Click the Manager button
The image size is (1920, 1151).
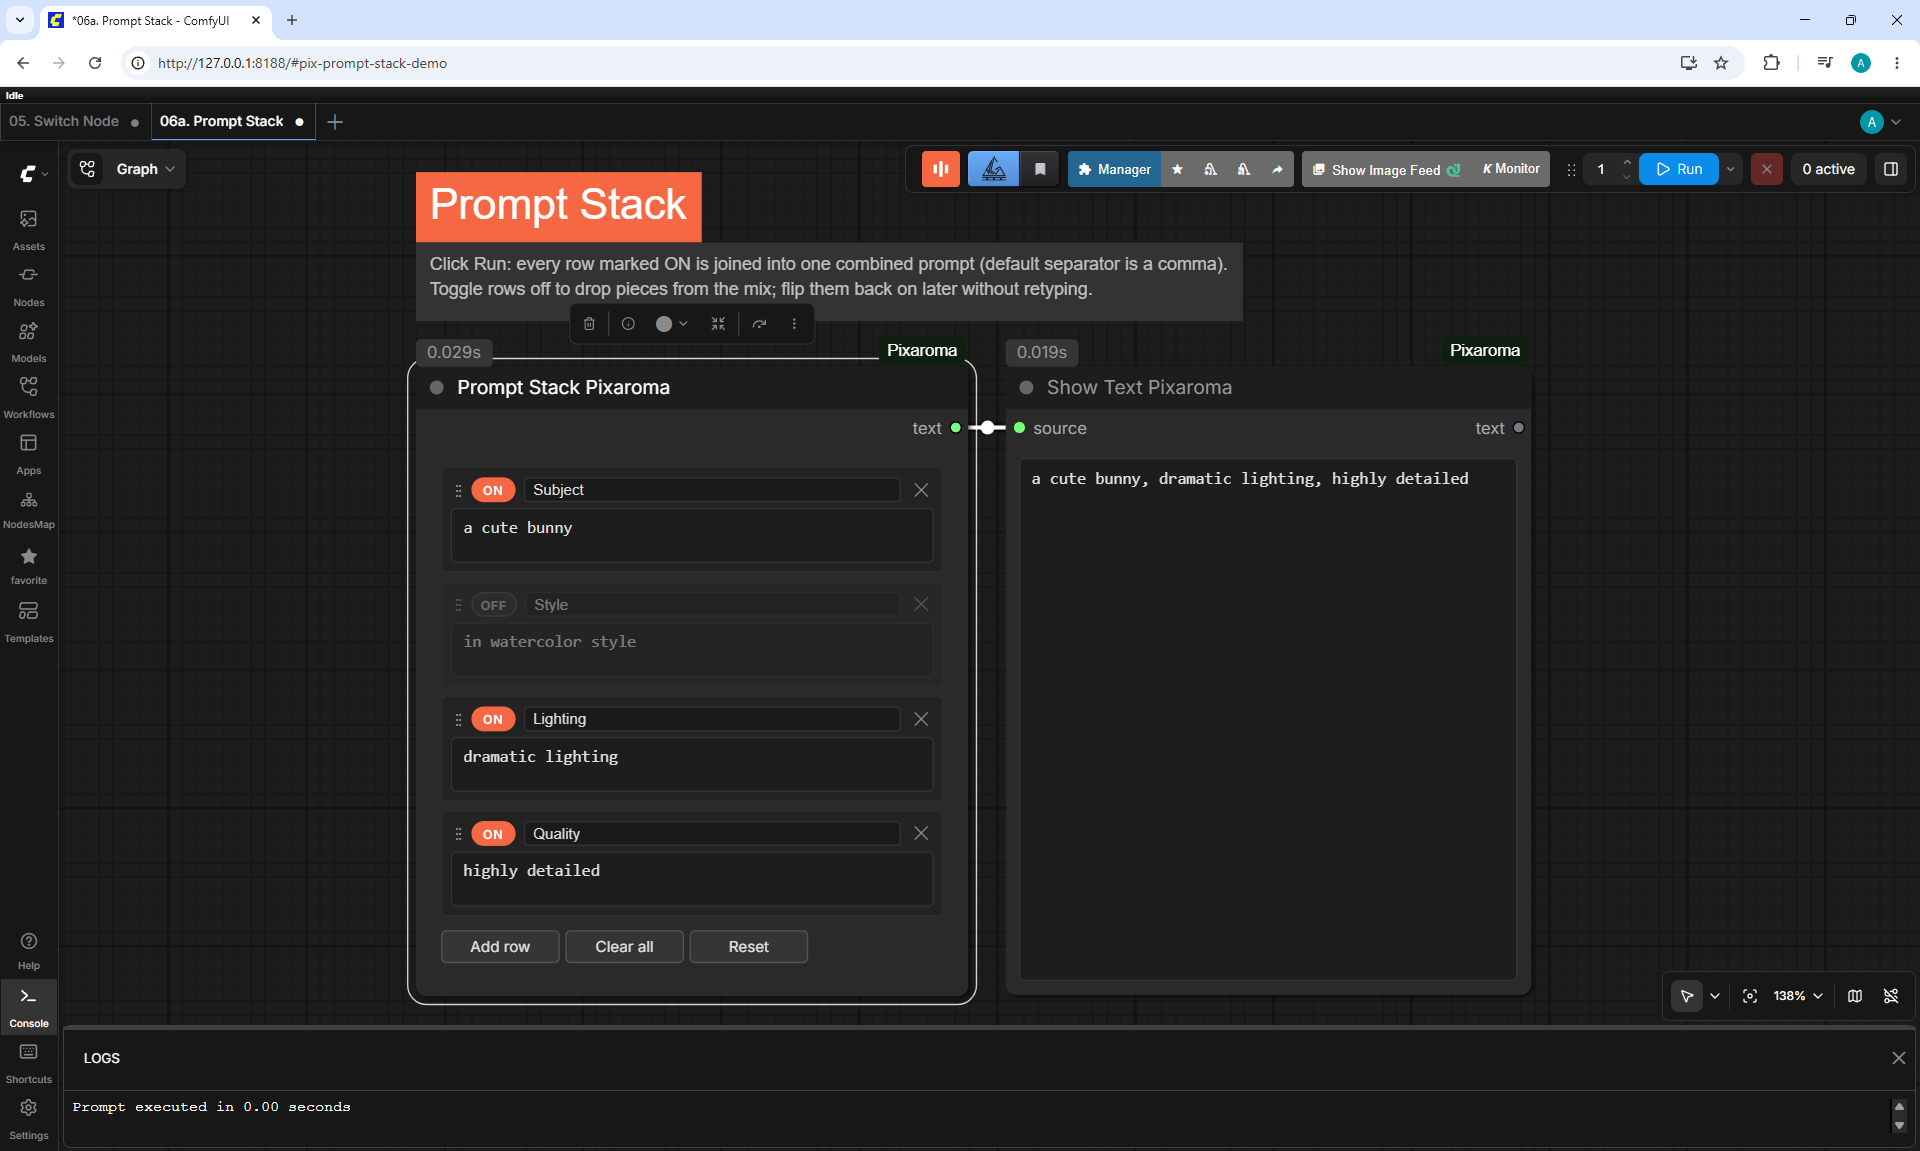coord(1114,169)
